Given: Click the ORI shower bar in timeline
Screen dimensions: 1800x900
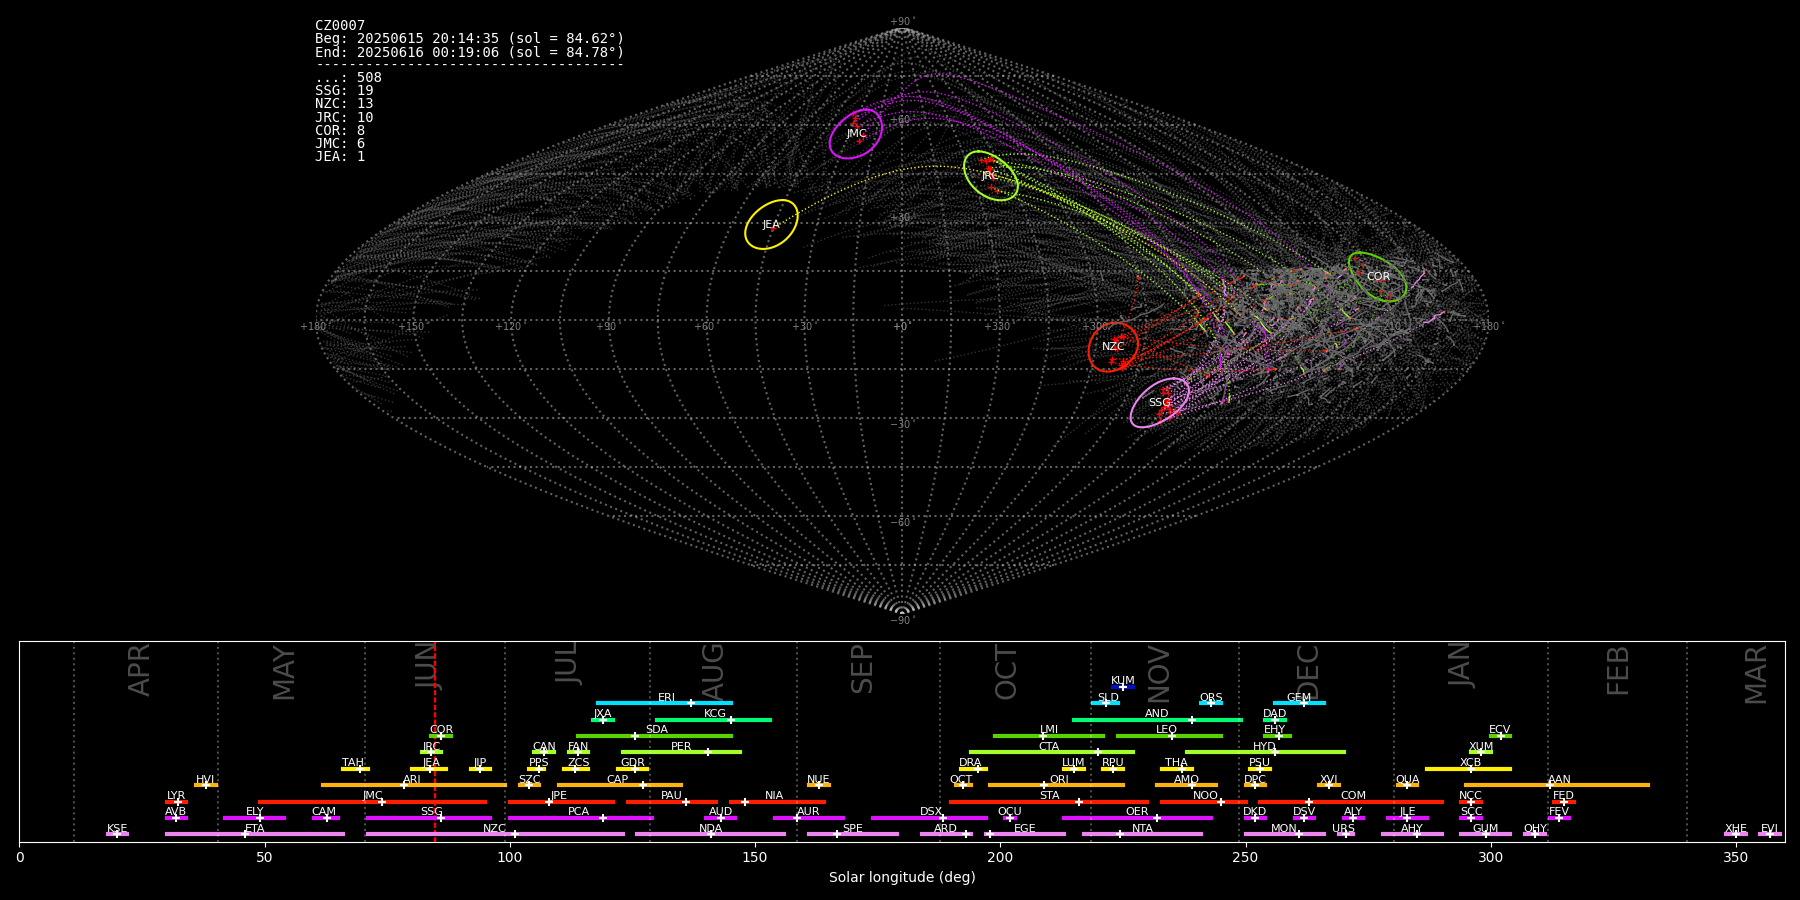Looking at the screenshot, I should tap(1056, 785).
